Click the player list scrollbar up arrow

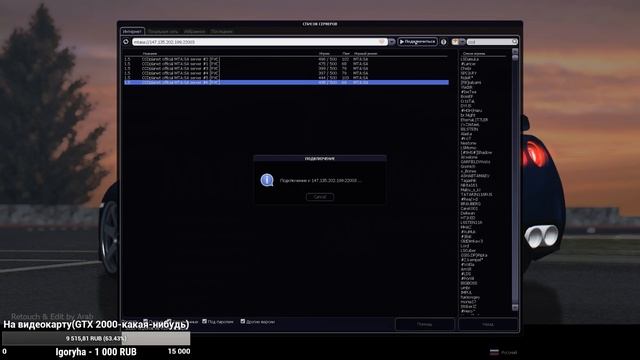[515, 51]
